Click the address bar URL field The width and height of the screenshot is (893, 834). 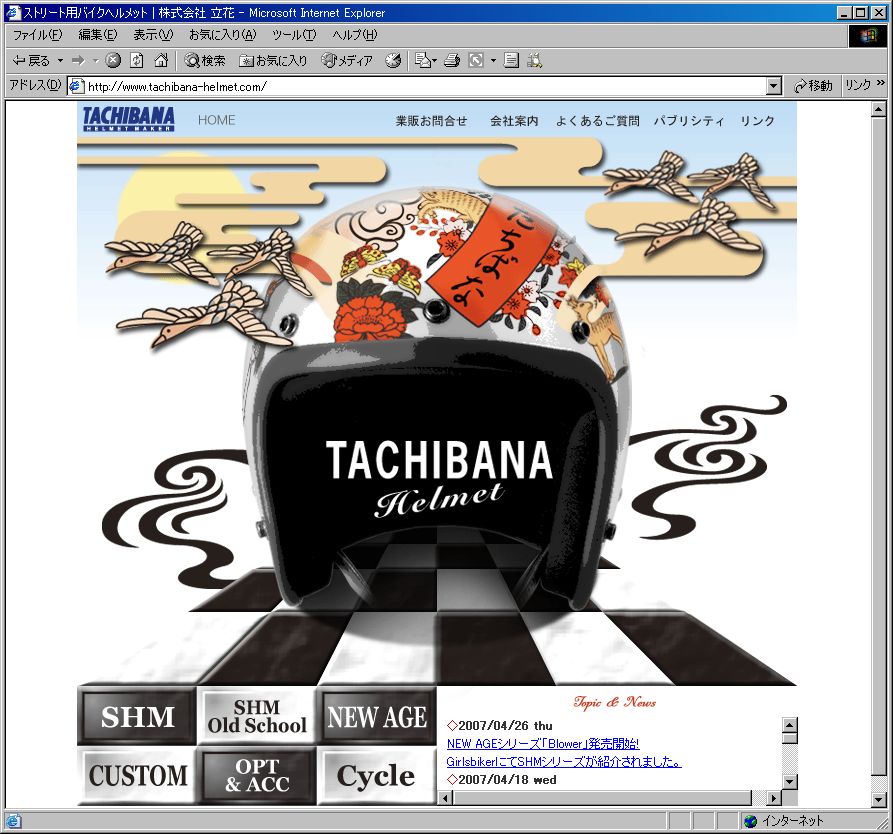[x=425, y=86]
